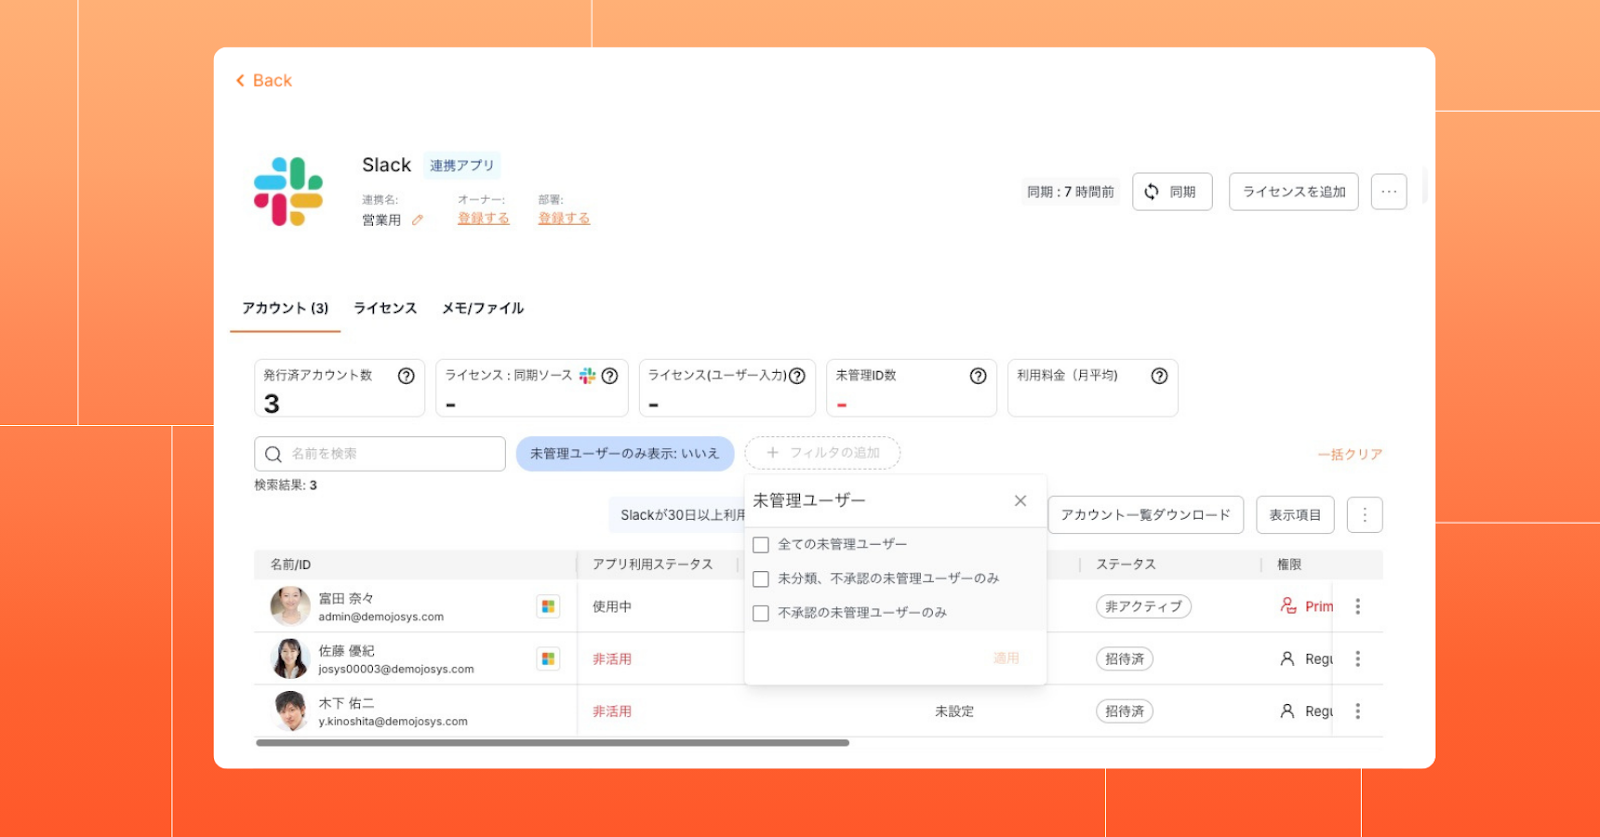1600x837 pixels.
Task: Click 富田 奈々's avatar
Action: pos(290,606)
